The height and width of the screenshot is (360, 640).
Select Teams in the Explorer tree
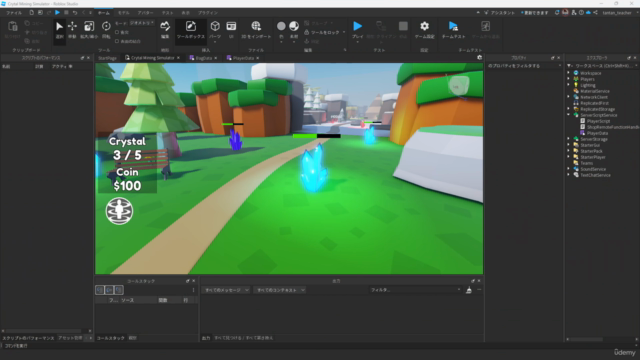pos(587,163)
